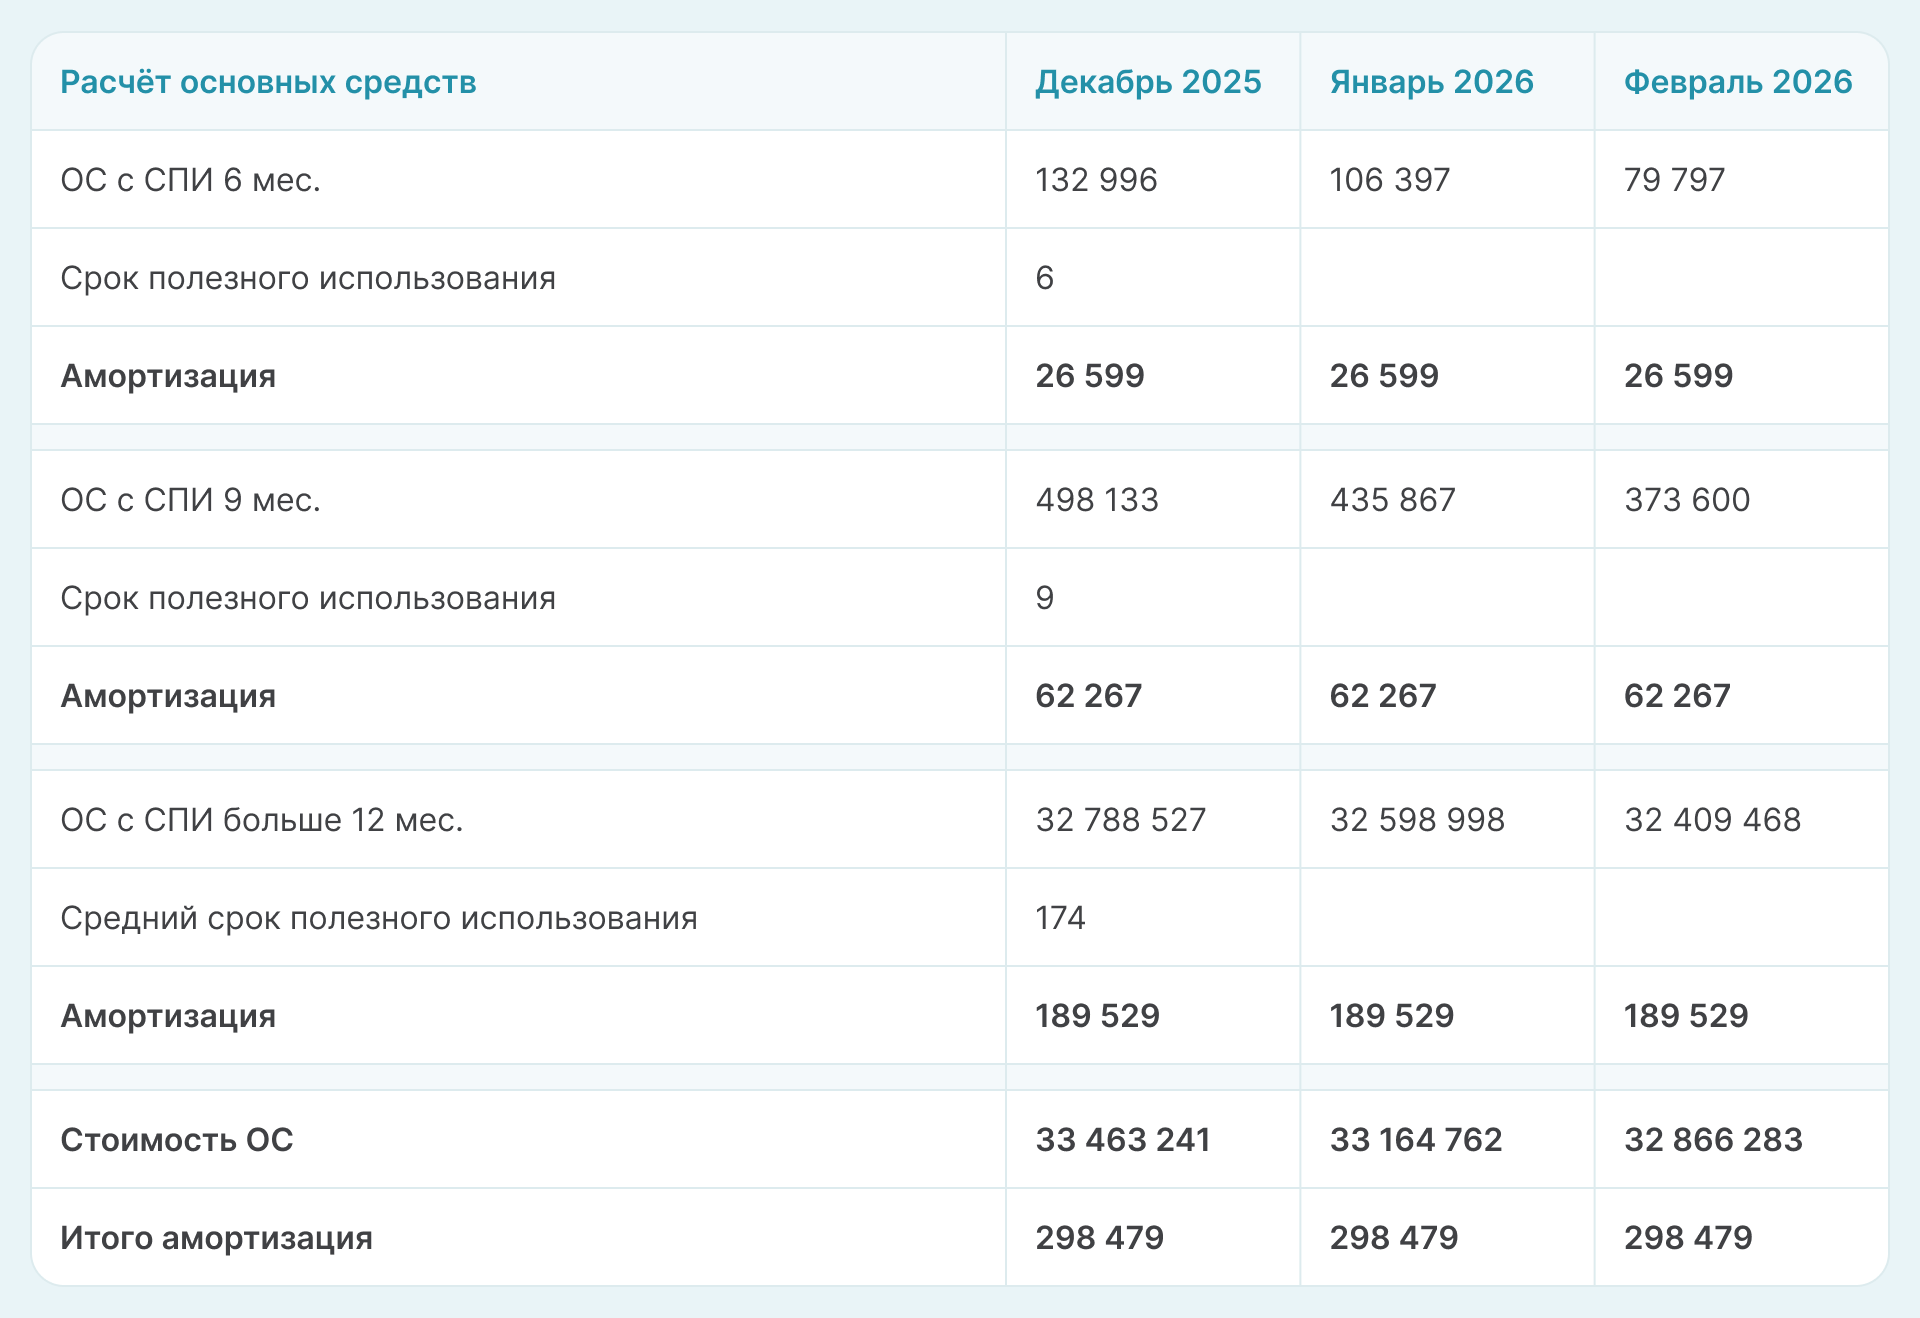Click the average useful life value 174

tap(1060, 918)
